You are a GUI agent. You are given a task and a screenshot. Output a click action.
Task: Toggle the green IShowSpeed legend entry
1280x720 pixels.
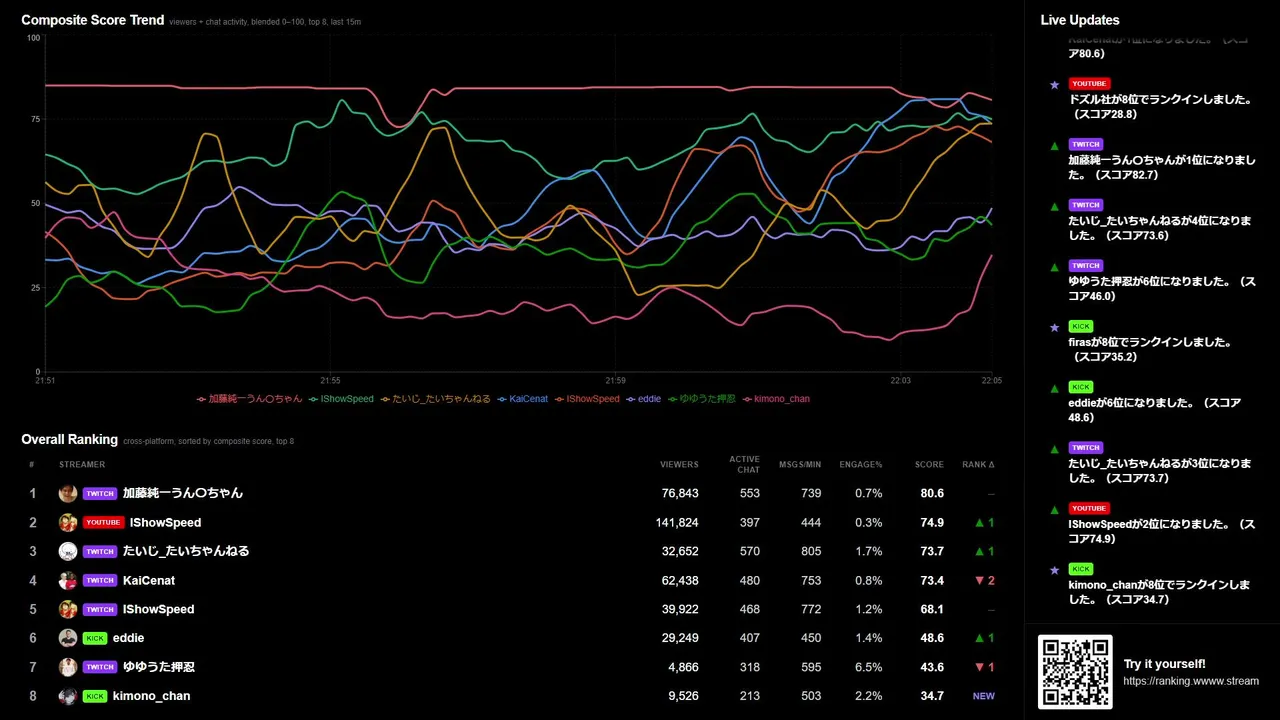[341, 399]
